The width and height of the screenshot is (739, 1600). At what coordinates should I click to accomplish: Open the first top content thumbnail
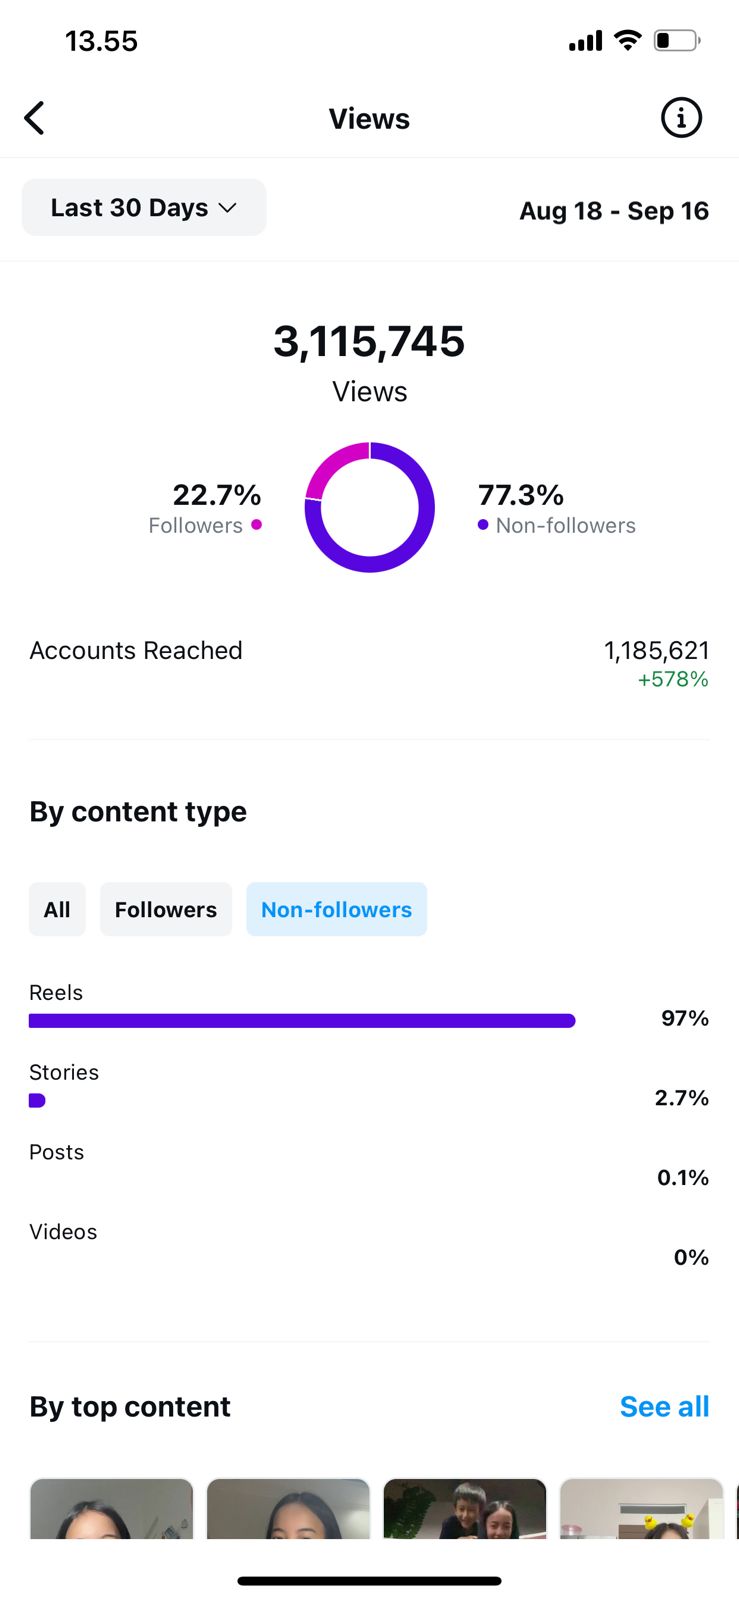click(111, 1510)
